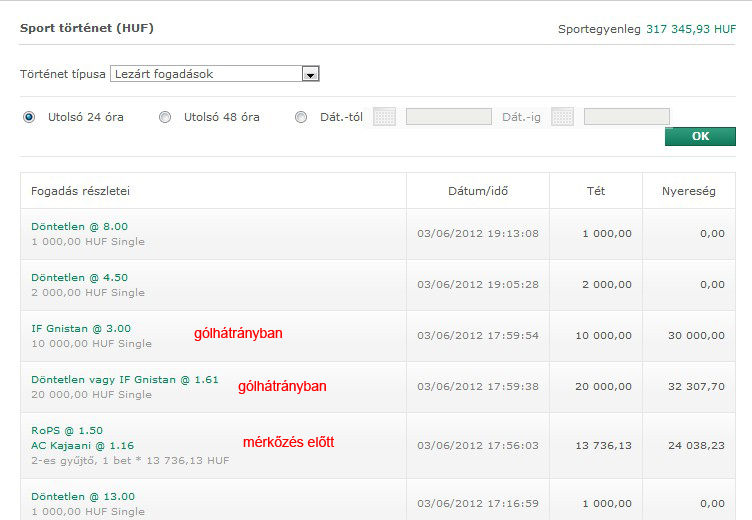Click the Nyereség column header
Image resolution: width=752 pixels, height=520 pixels.
(x=689, y=191)
